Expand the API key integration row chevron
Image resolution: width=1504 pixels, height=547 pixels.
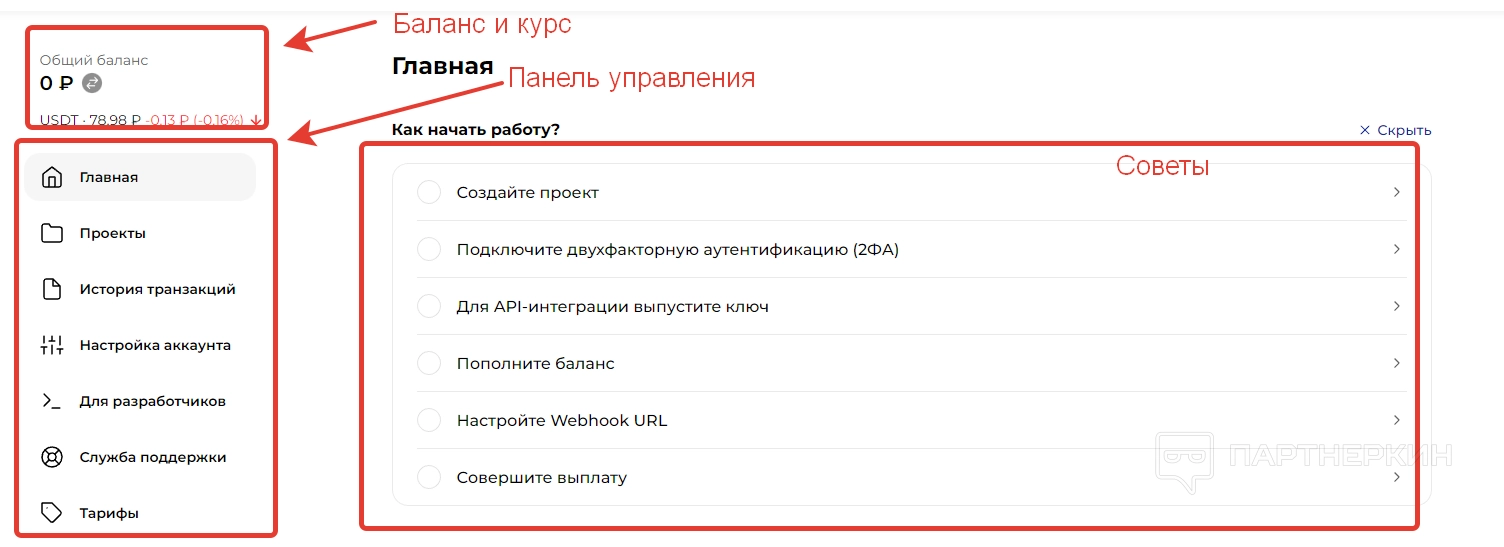click(x=1397, y=306)
